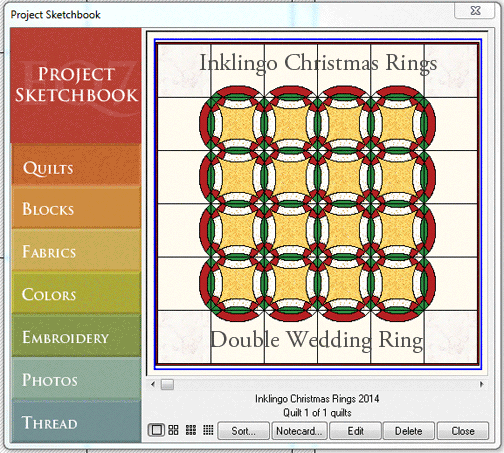The width and height of the screenshot is (504, 453).
Task: Open the Embroidery section
Action: tap(76, 335)
